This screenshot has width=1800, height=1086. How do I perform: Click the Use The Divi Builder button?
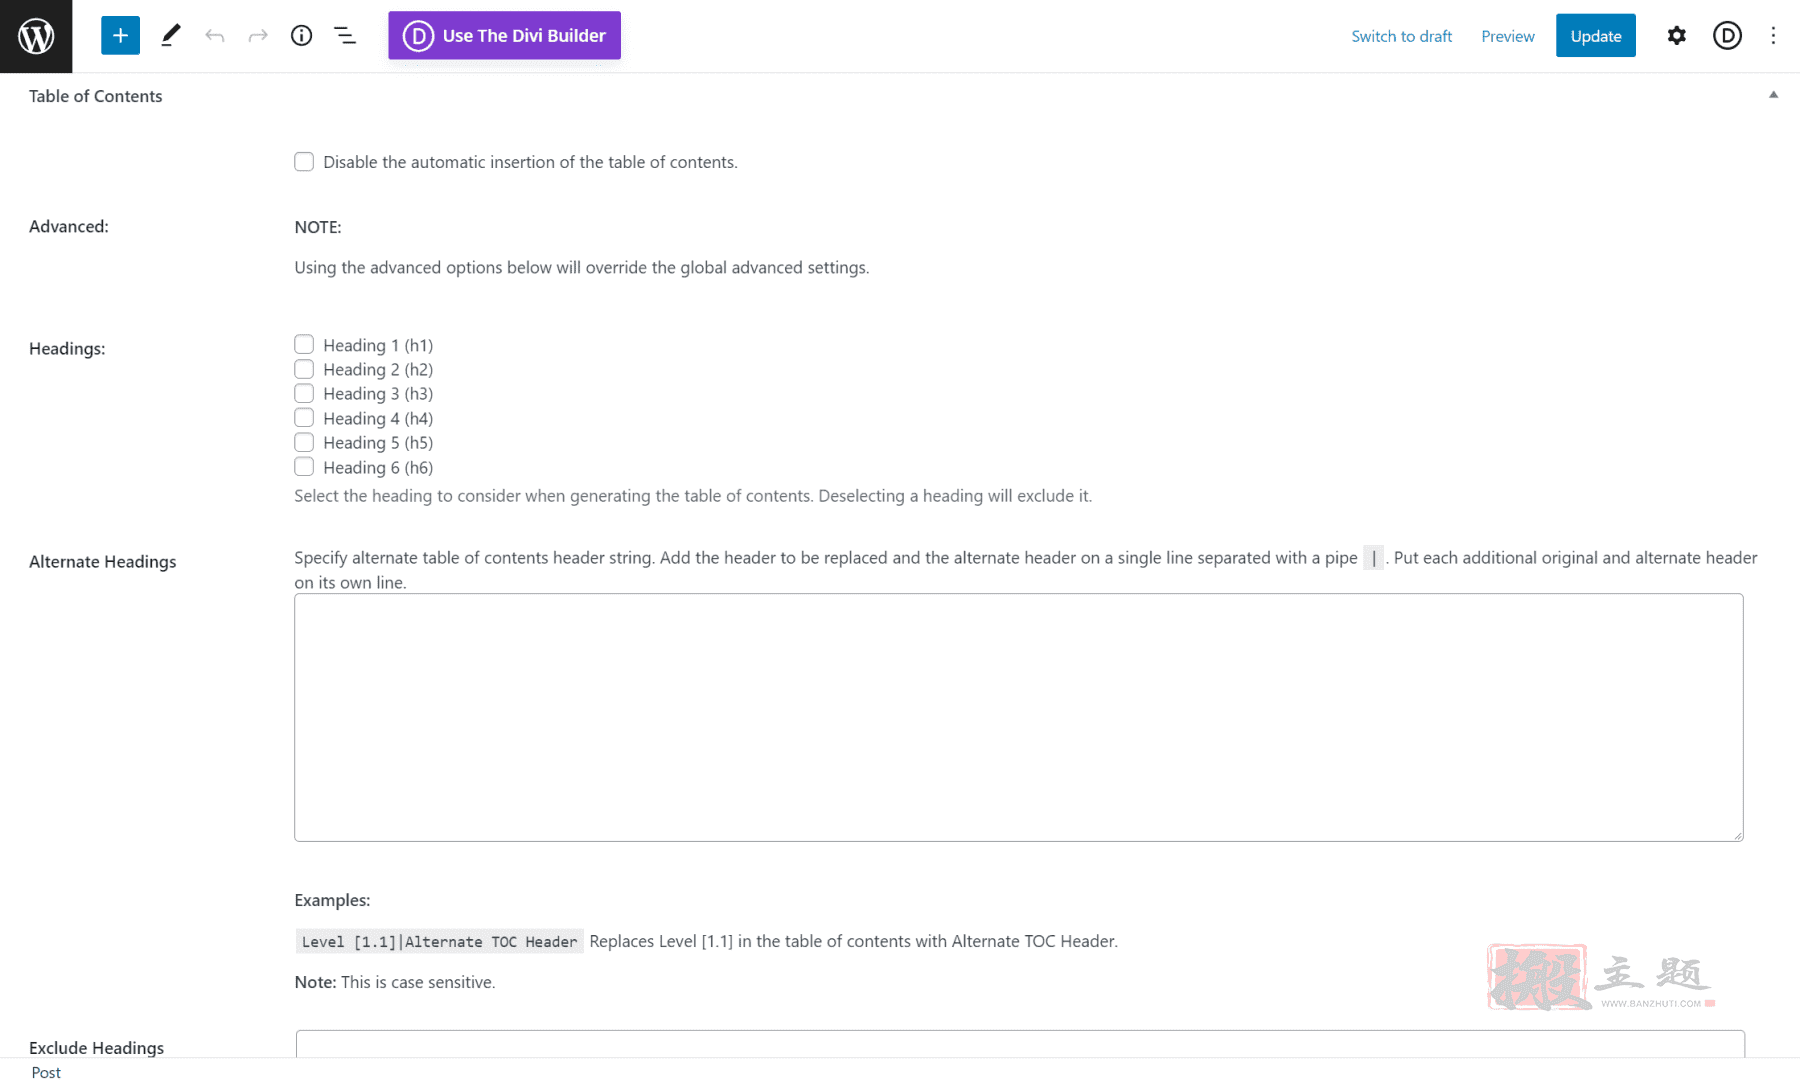tap(504, 36)
